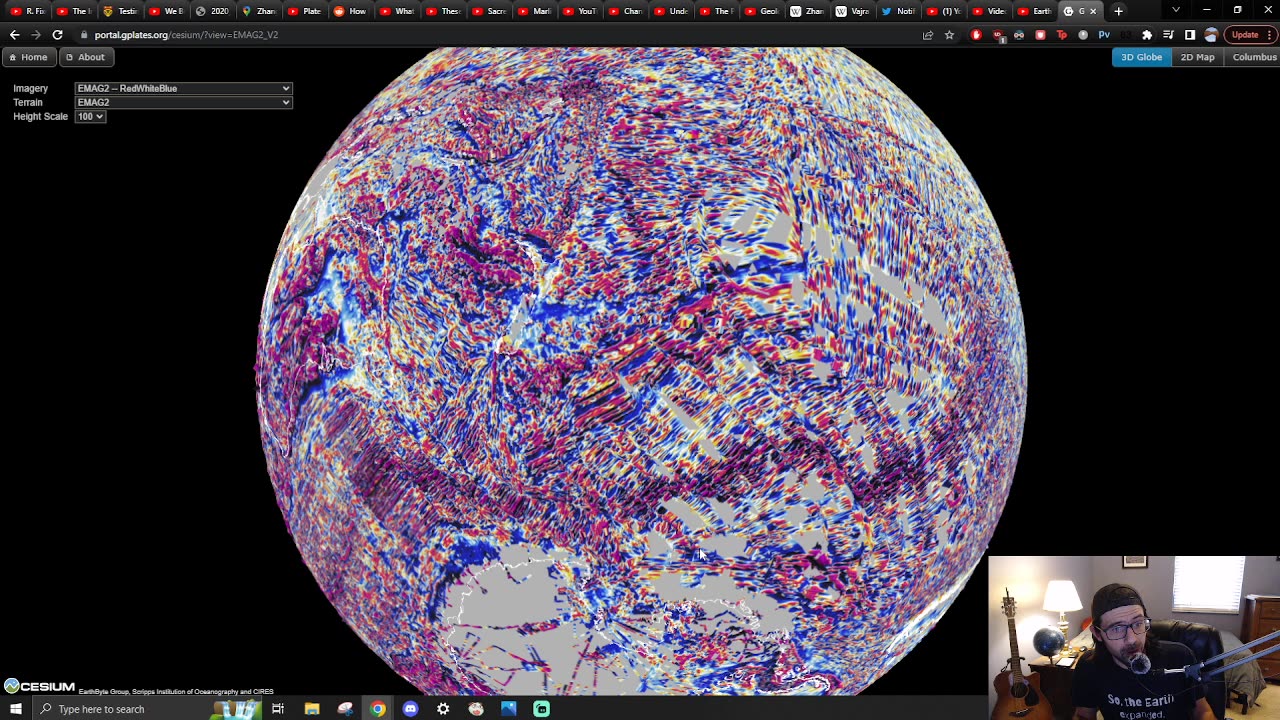This screenshot has width=1280, height=720.
Task: Open the Extensions puzzle piece menu
Action: click(x=1147, y=35)
